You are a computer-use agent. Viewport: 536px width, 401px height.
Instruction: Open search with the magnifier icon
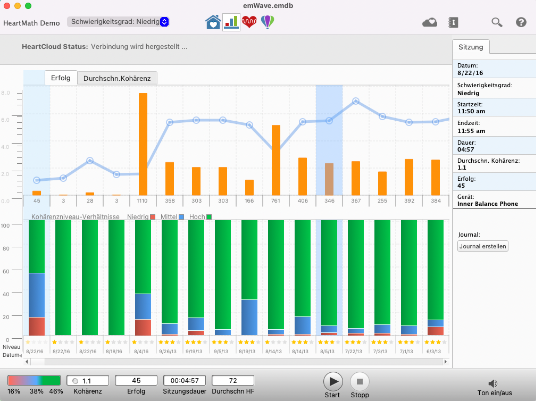(497, 23)
